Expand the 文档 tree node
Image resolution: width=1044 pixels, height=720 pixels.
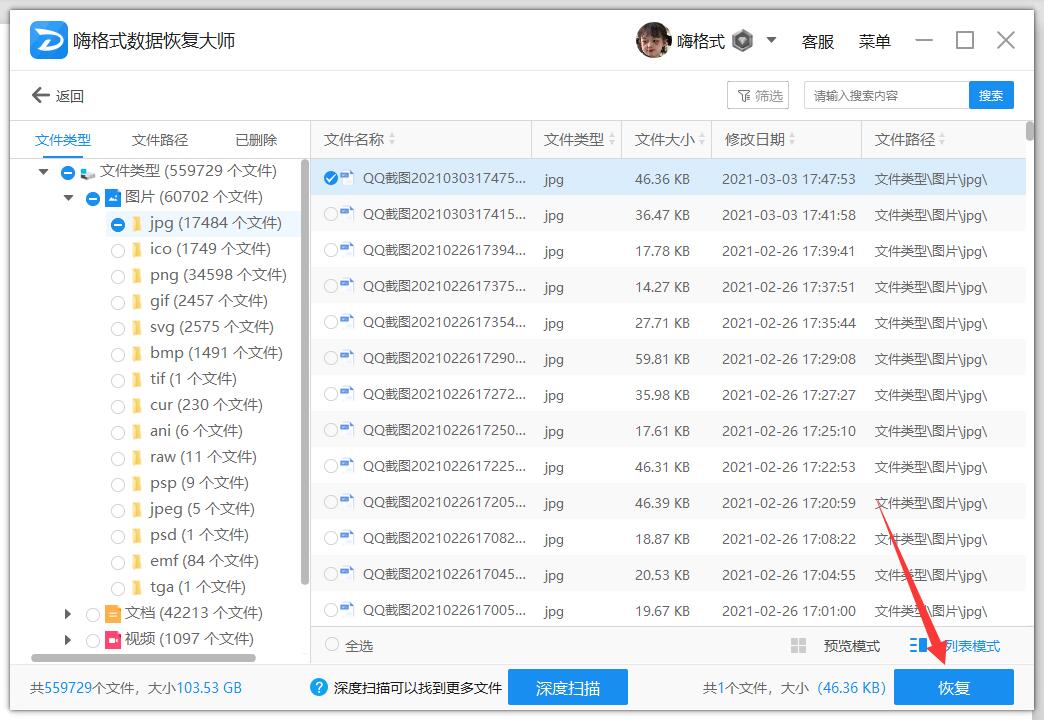click(x=67, y=613)
